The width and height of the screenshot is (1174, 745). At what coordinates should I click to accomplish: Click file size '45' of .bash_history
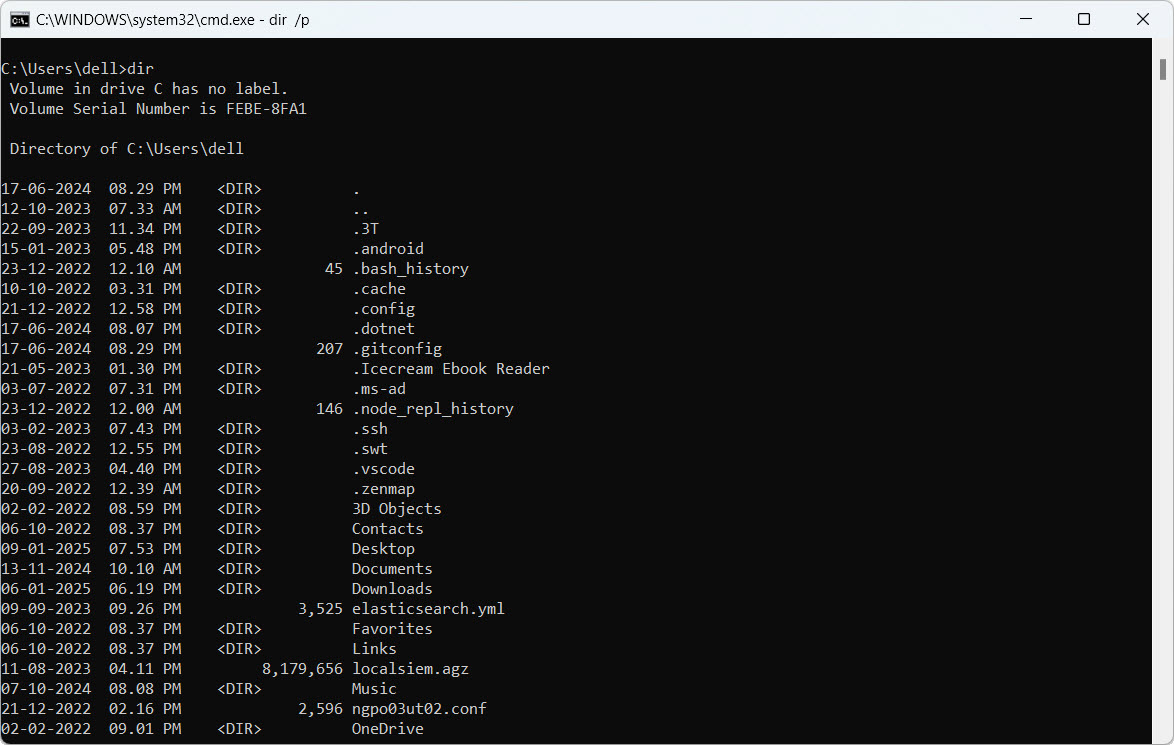point(334,269)
